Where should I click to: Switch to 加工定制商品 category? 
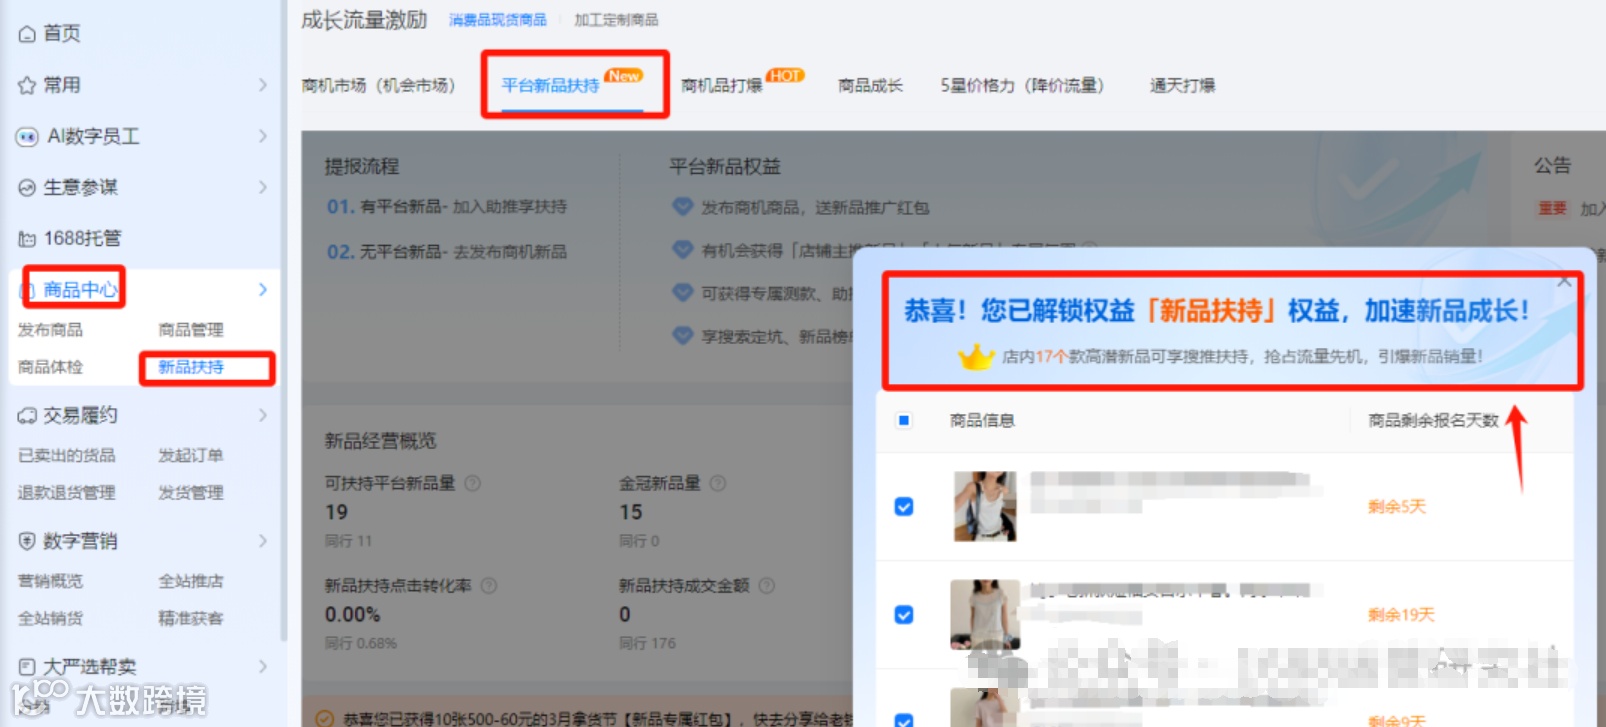click(x=616, y=20)
